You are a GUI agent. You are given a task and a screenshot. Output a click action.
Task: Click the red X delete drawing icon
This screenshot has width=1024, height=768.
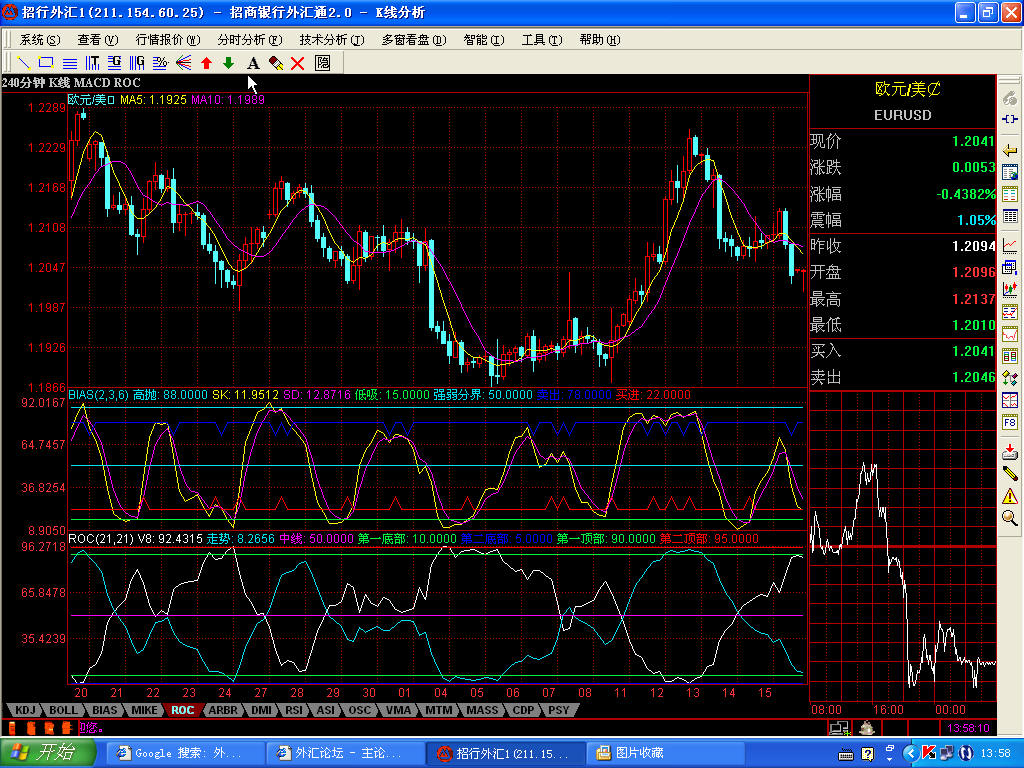[x=297, y=63]
